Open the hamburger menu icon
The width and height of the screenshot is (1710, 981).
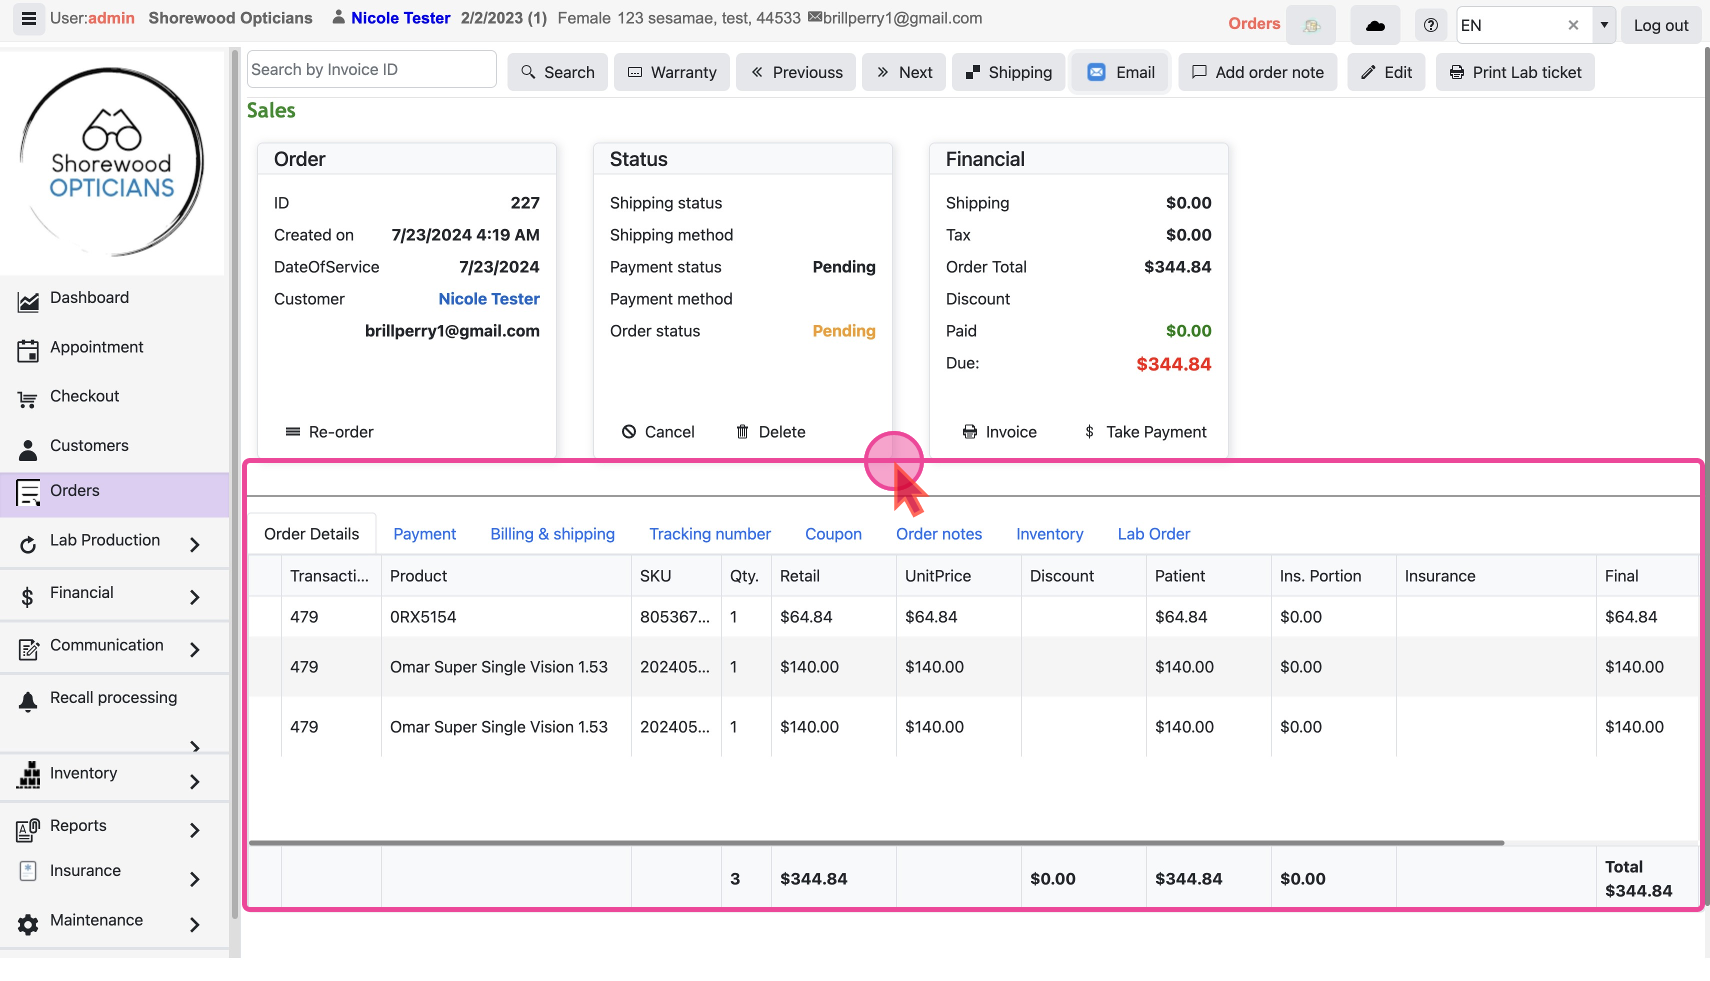tap(28, 18)
